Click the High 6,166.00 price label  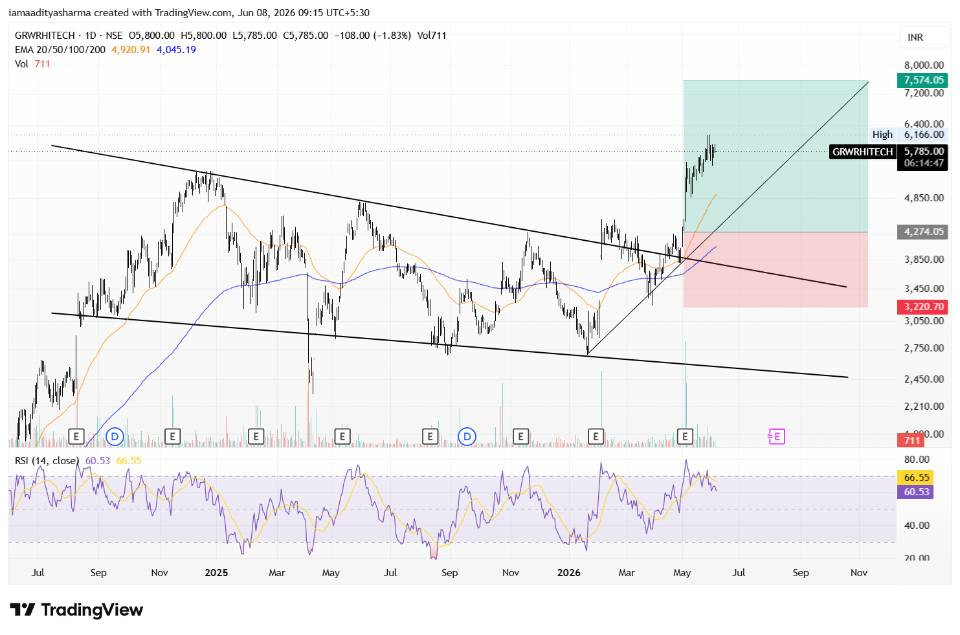point(909,134)
